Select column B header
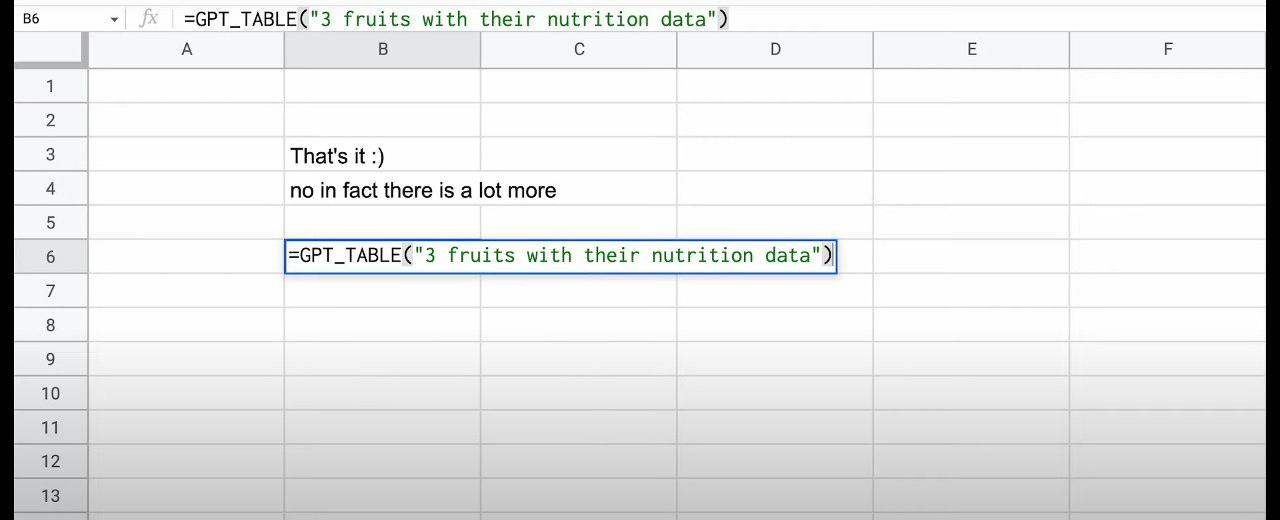1280x520 pixels. pos(382,50)
